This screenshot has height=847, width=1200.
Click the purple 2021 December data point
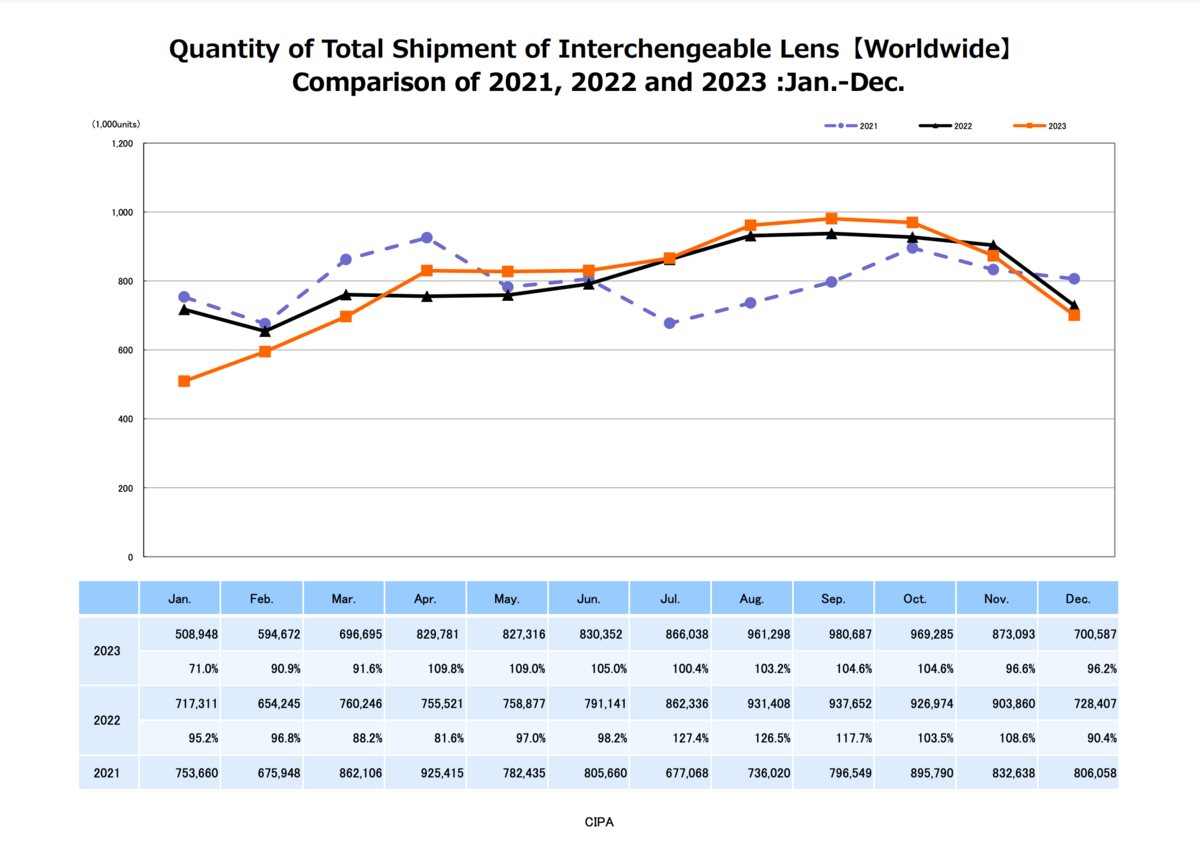[1074, 279]
